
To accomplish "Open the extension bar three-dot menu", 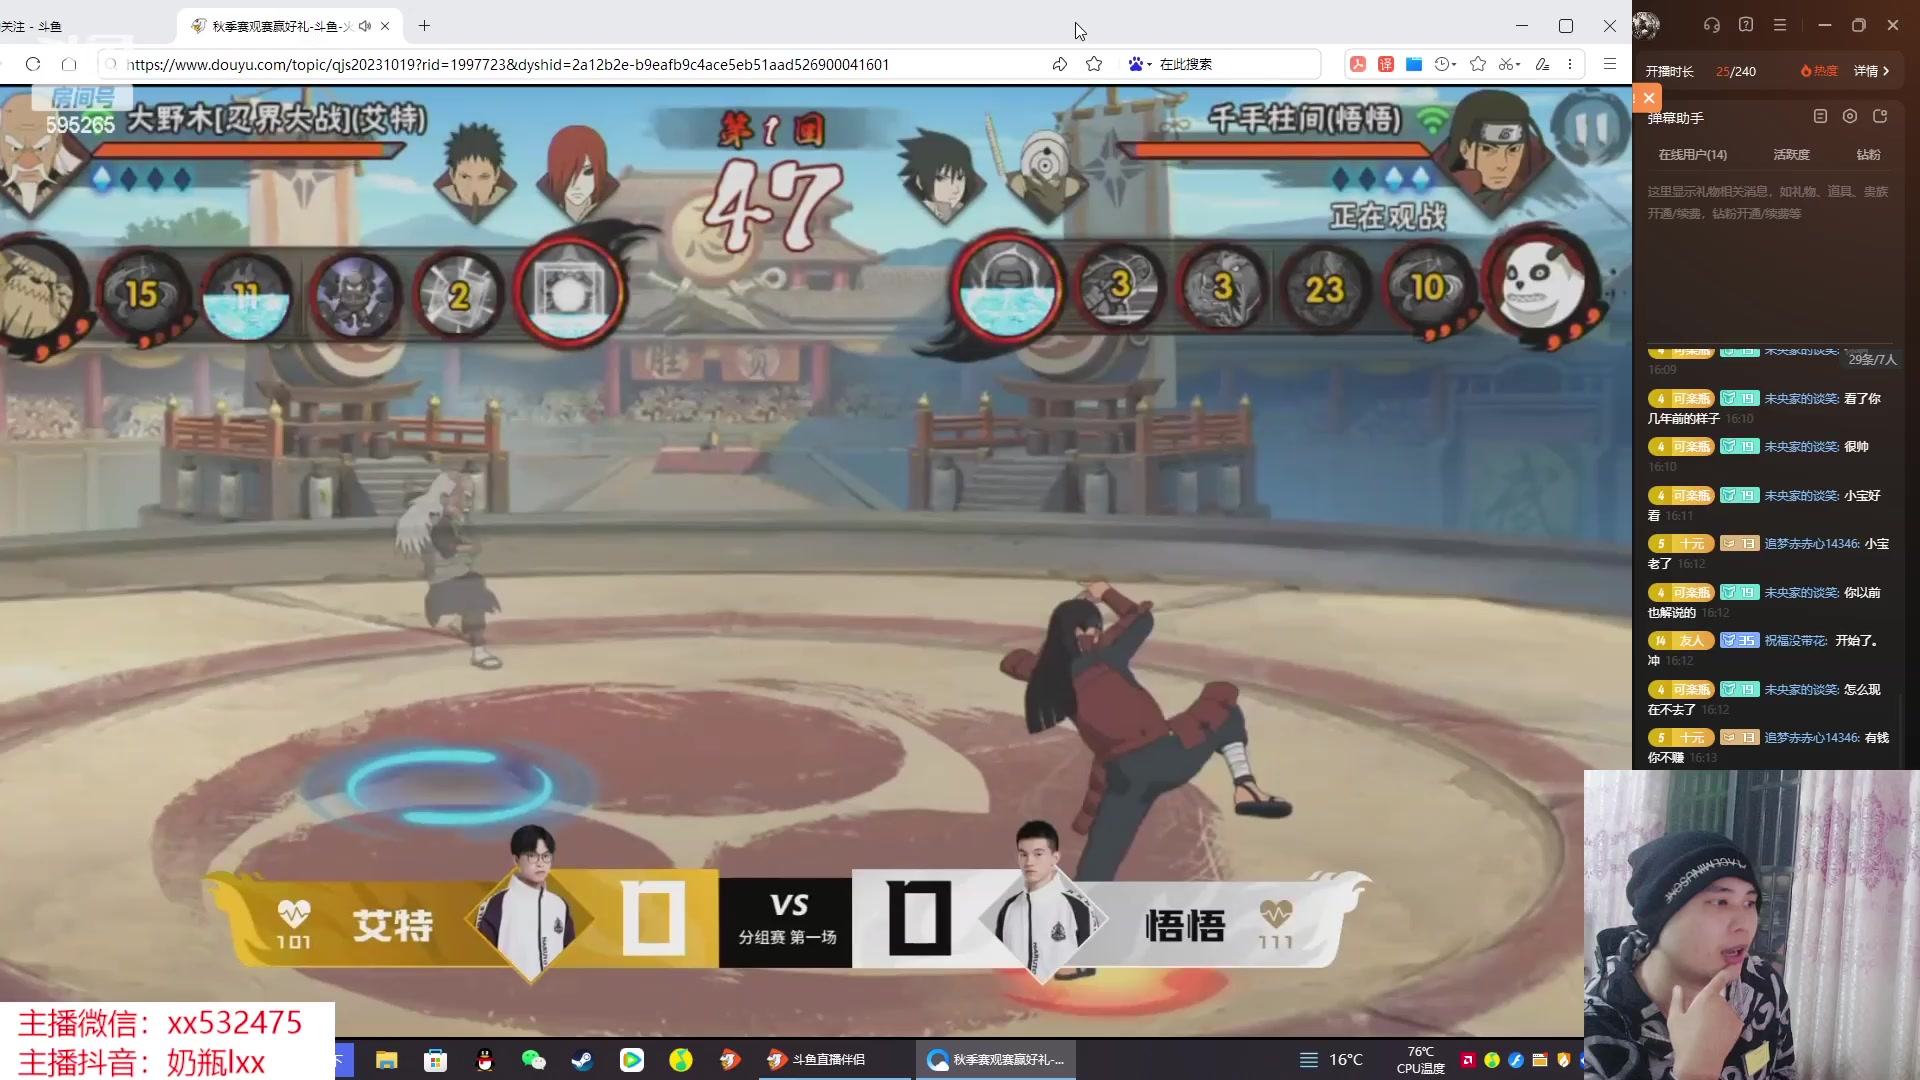I will pos(1570,64).
